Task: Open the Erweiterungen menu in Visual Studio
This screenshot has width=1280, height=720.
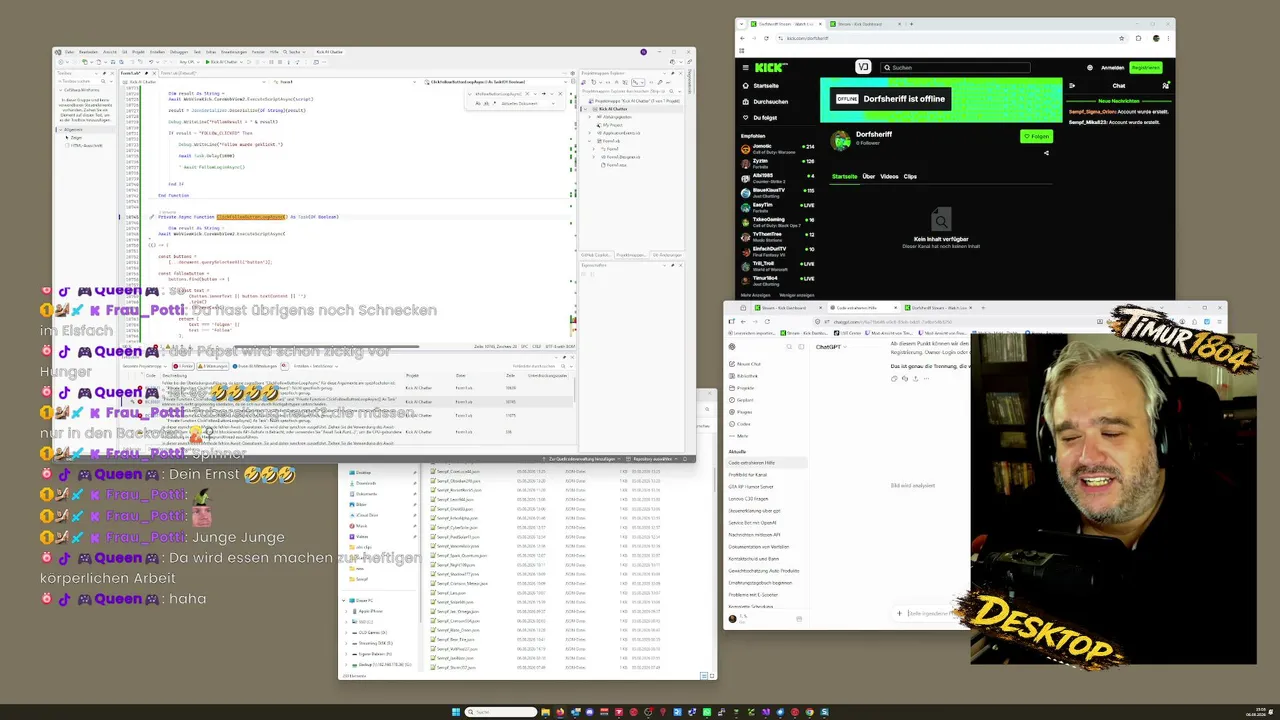Action: (x=233, y=52)
